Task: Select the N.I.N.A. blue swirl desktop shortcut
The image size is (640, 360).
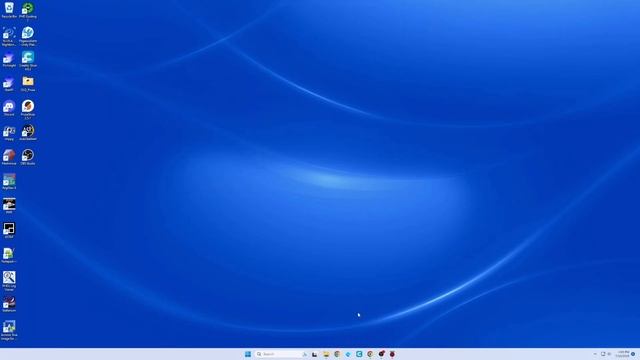Action: [x=9, y=36]
